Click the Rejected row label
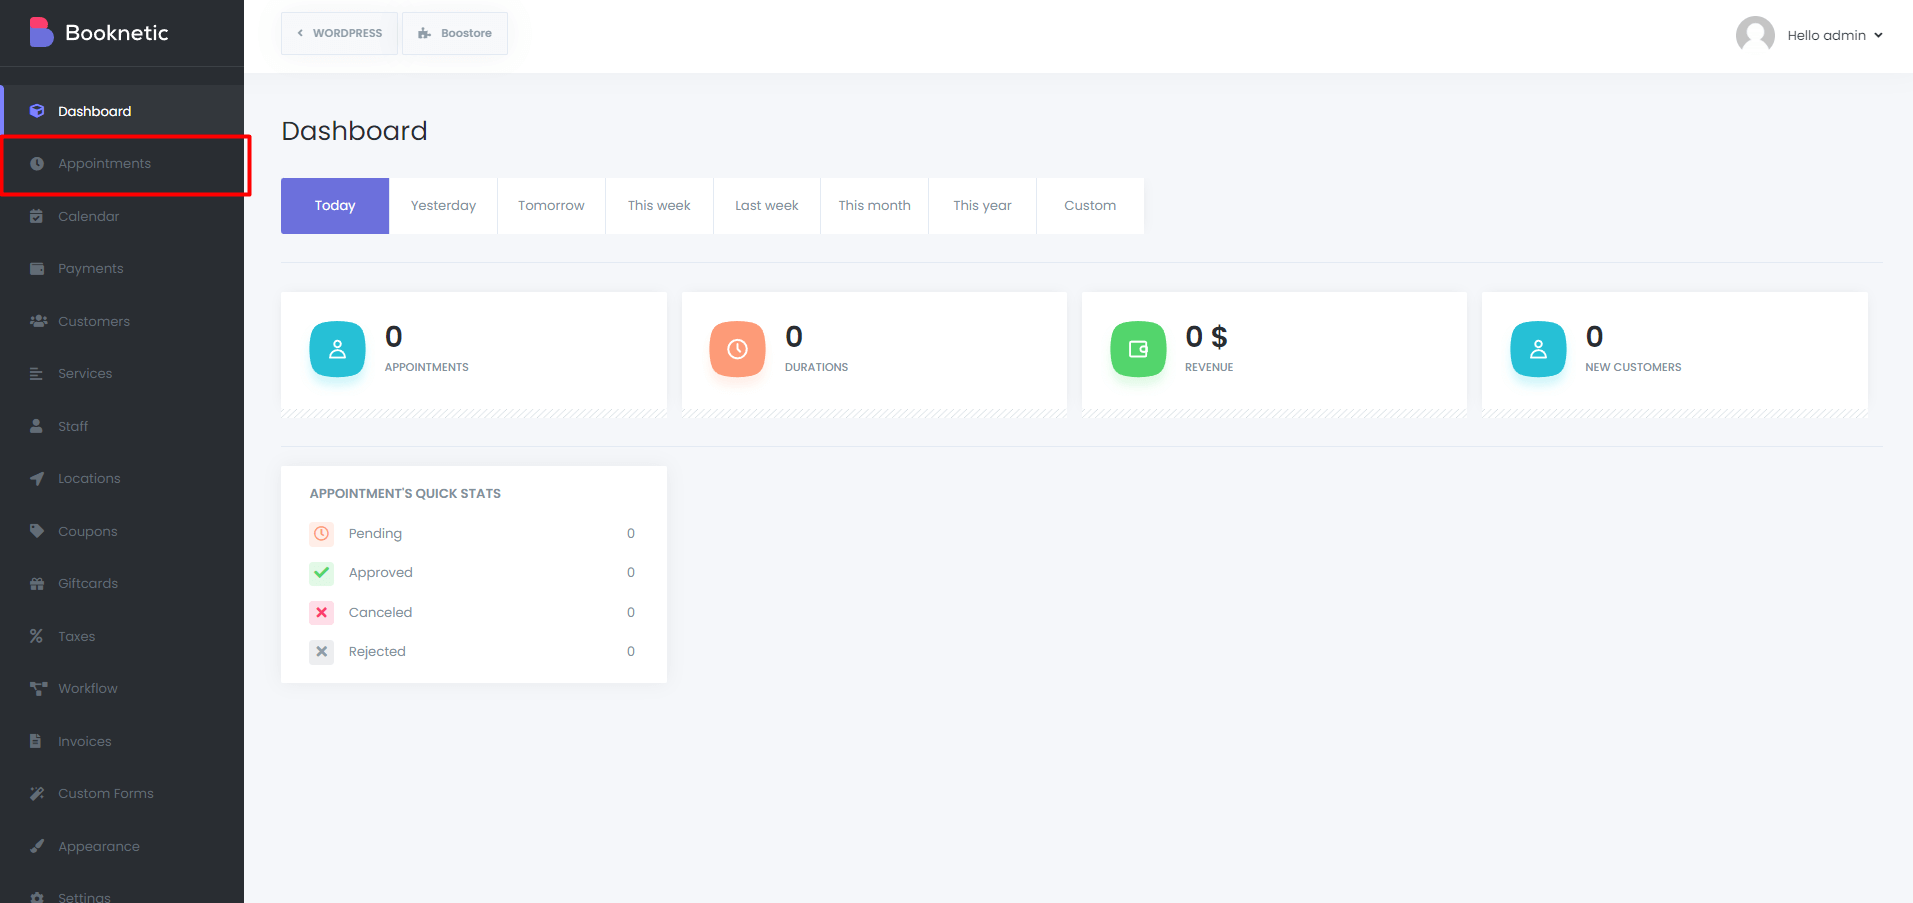This screenshot has width=1913, height=903. [x=377, y=652]
